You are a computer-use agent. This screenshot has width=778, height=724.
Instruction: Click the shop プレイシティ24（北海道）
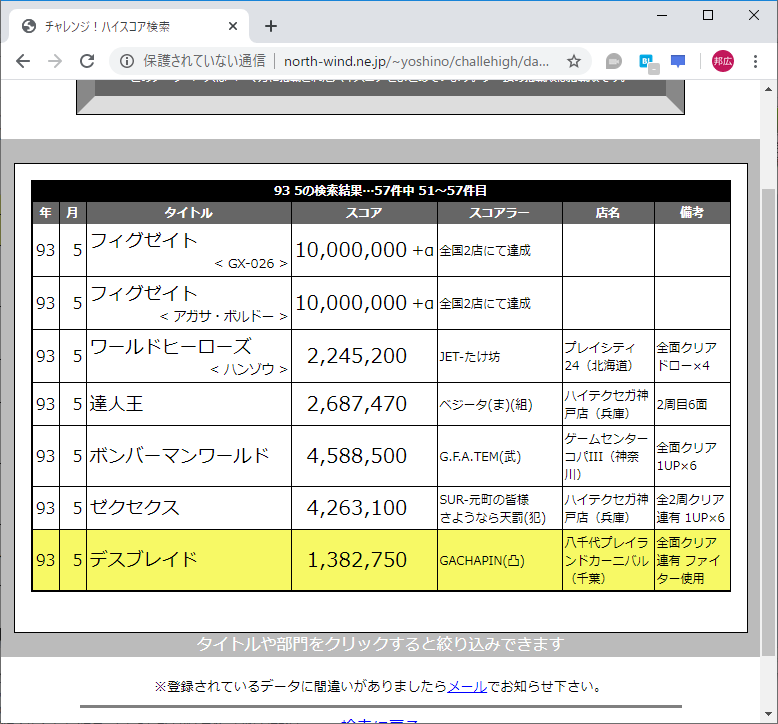(600, 356)
